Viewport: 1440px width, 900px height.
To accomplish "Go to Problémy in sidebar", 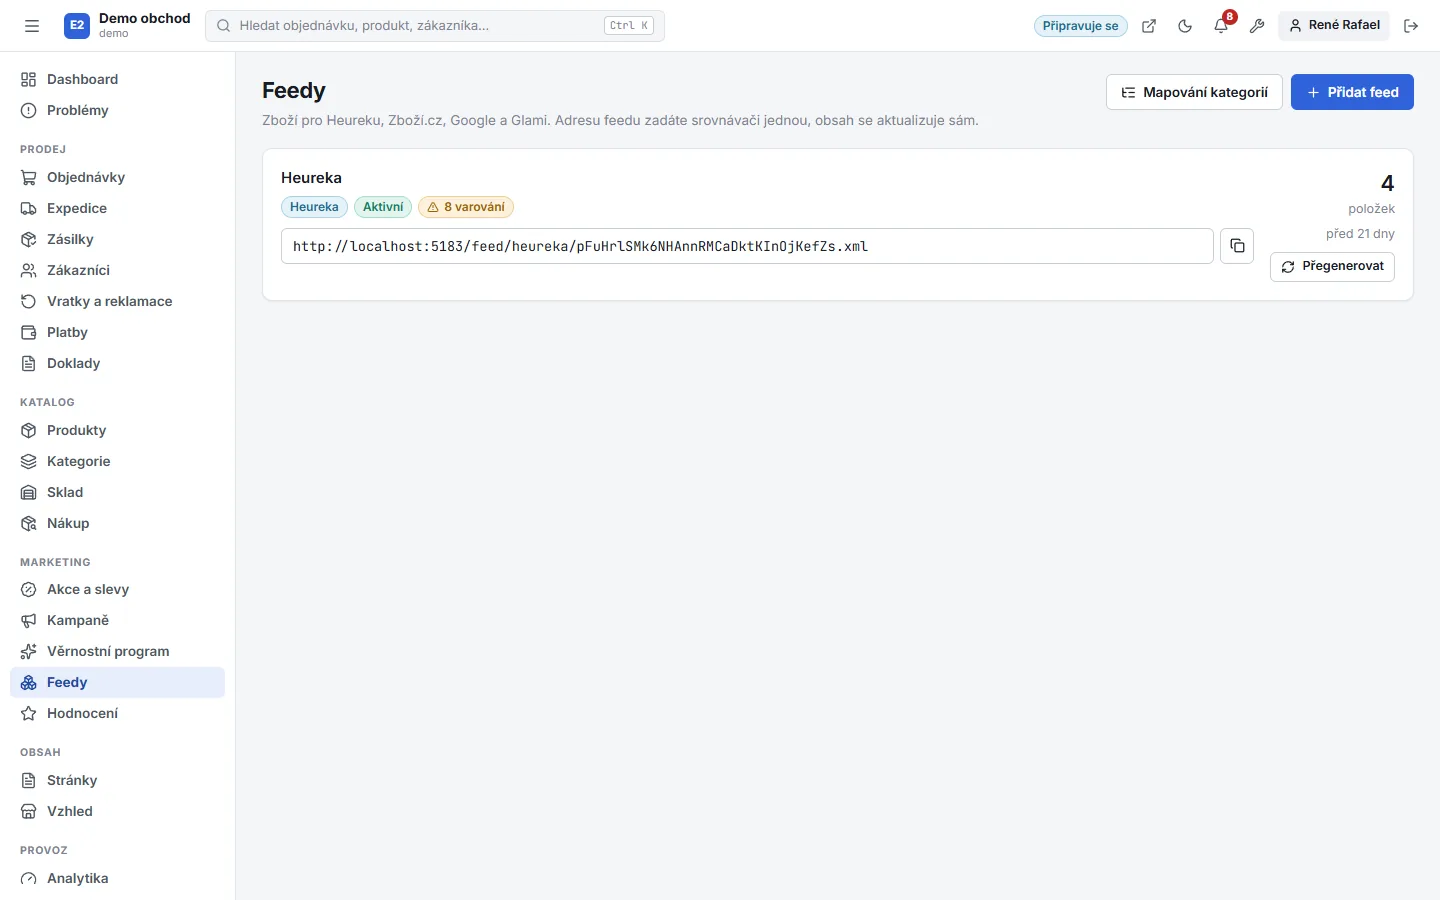I will point(117,110).
